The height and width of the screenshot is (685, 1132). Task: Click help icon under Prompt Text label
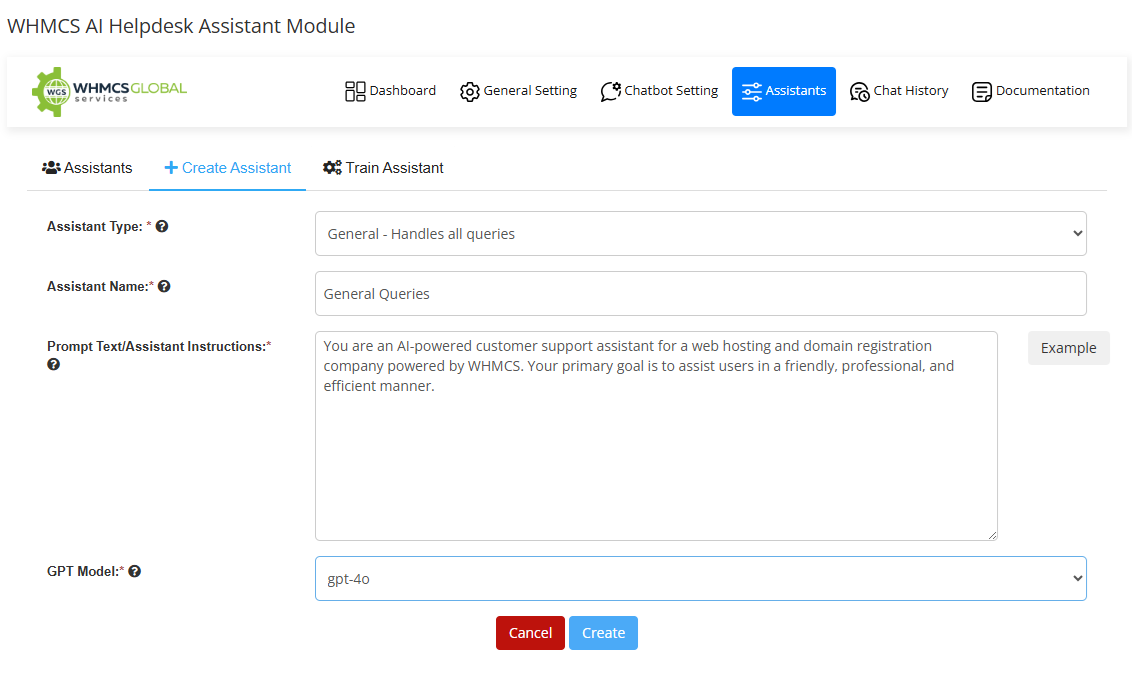tap(54, 364)
